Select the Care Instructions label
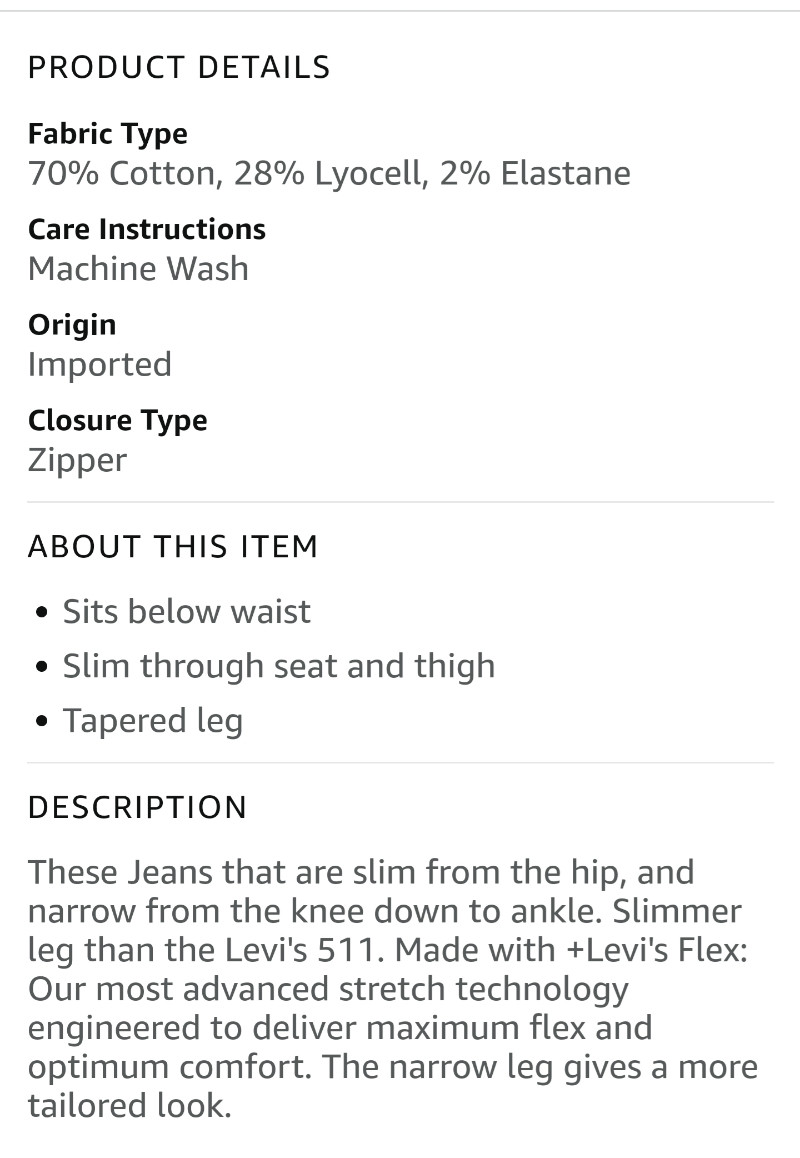 (x=147, y=229)
